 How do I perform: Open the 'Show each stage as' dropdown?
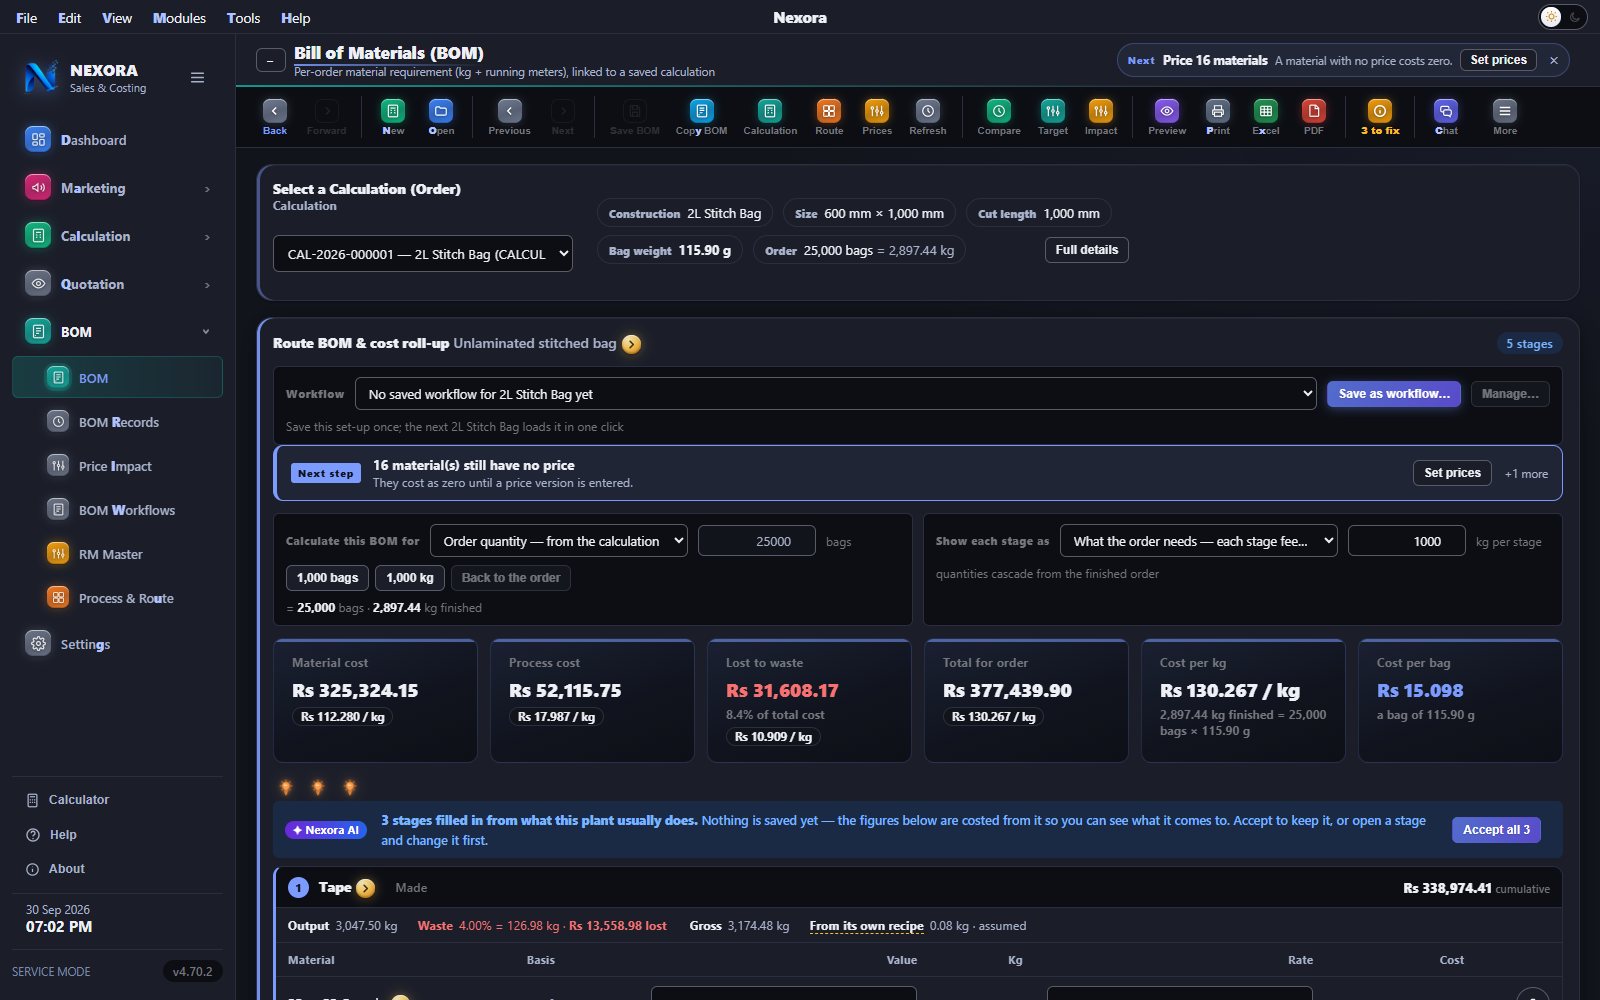pyautogui.click(x=1199, y=541)
